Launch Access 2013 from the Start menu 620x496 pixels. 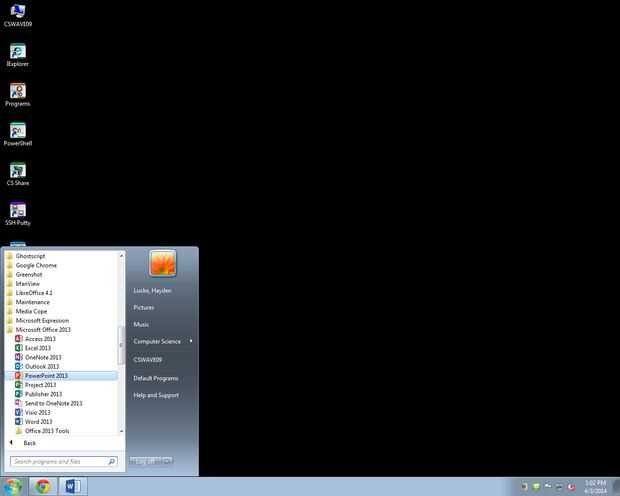click(x=35, y=339)
